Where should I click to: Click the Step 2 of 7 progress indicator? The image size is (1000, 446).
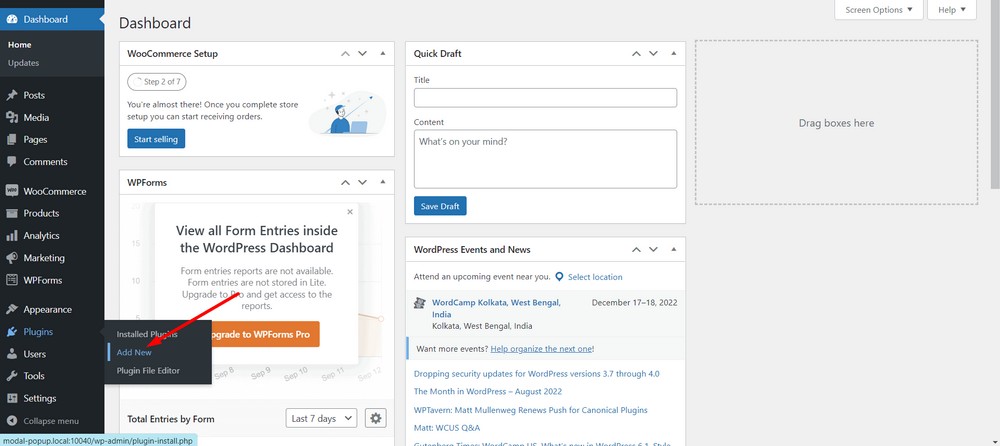click(157, 82)
